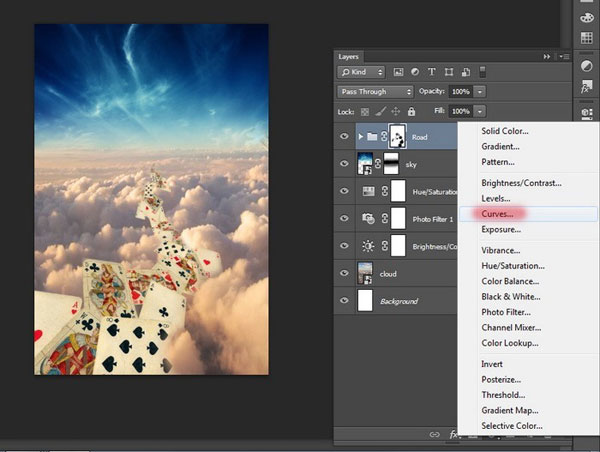
Task: Lock all padlock icon
Action: (x=411, y=111)
